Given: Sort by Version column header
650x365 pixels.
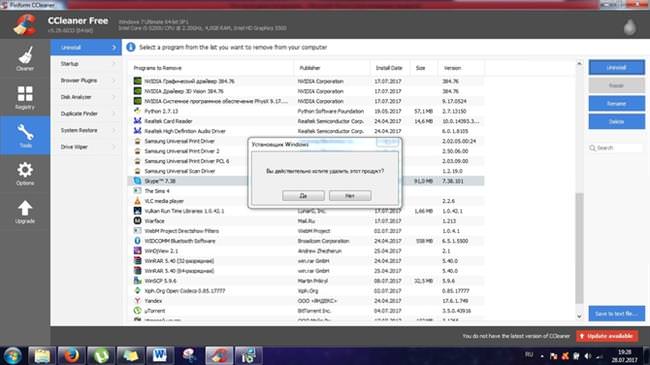Looking at the screenshot, I should (x=461, y=68).
